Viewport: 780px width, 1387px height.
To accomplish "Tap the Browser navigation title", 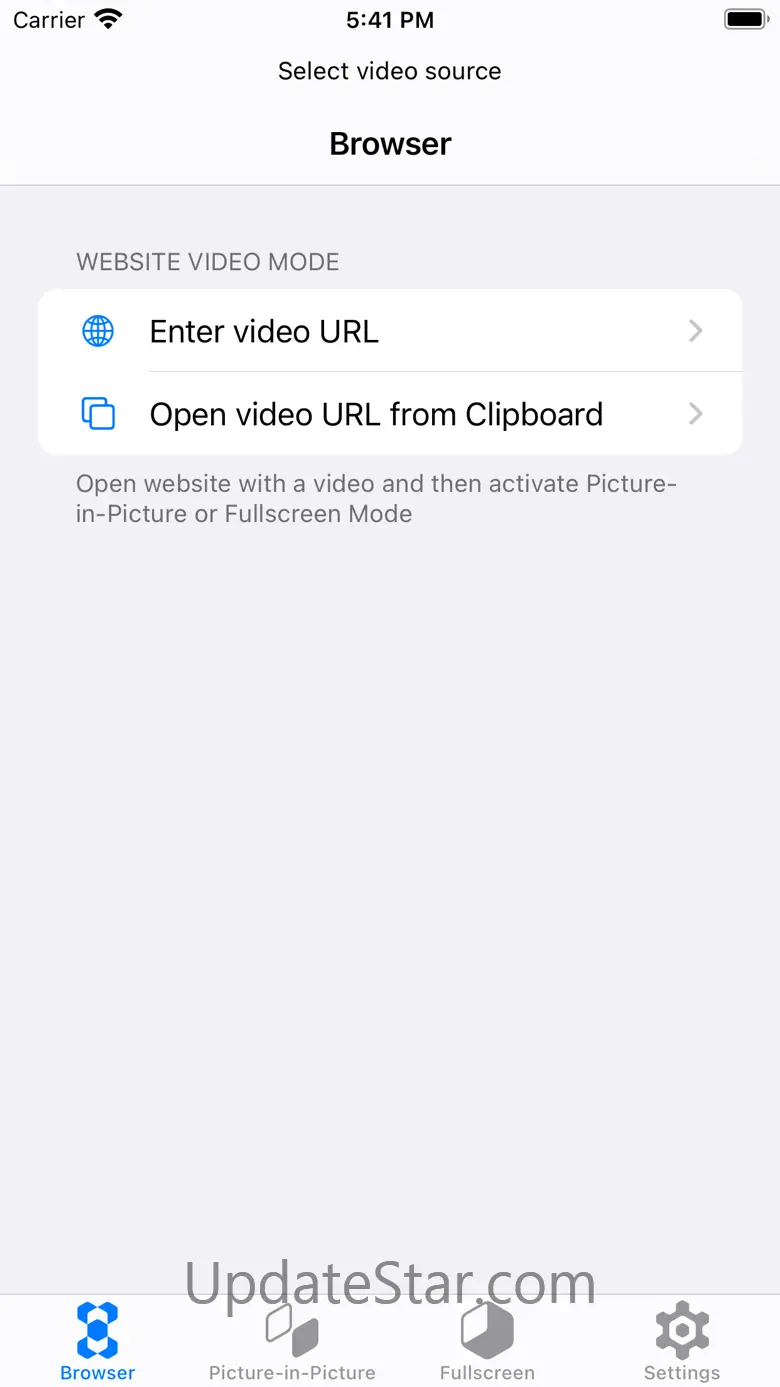I will pyautogui.click(x=390, y=144).
